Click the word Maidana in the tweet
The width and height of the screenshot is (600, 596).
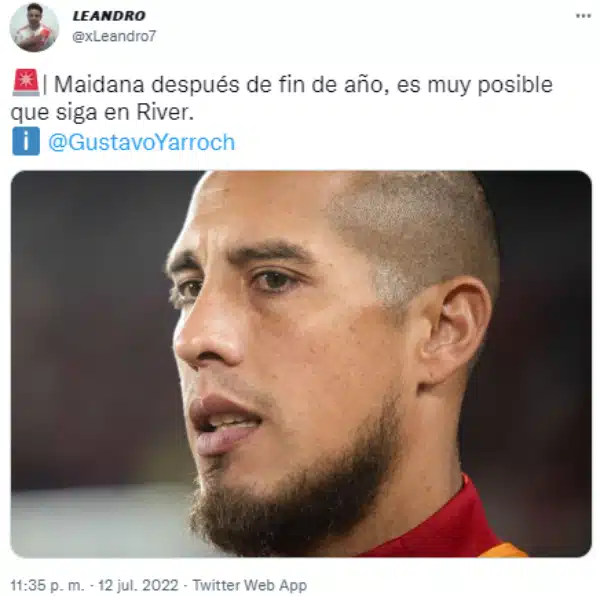point(99,84)
